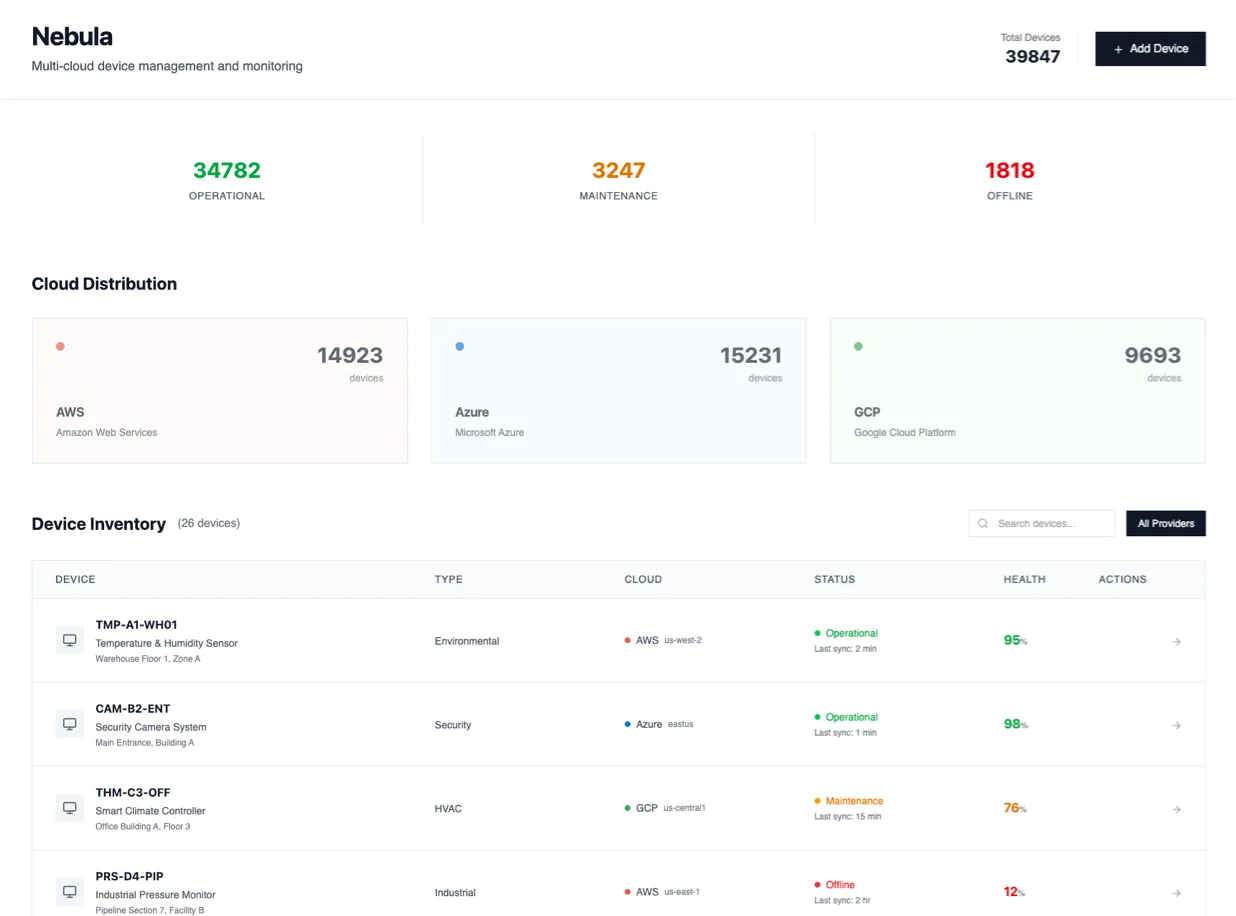This screenshot has width=1236, height=916.
Task: Click the Total Devices 39847 counter
Action: point(1031,49)
